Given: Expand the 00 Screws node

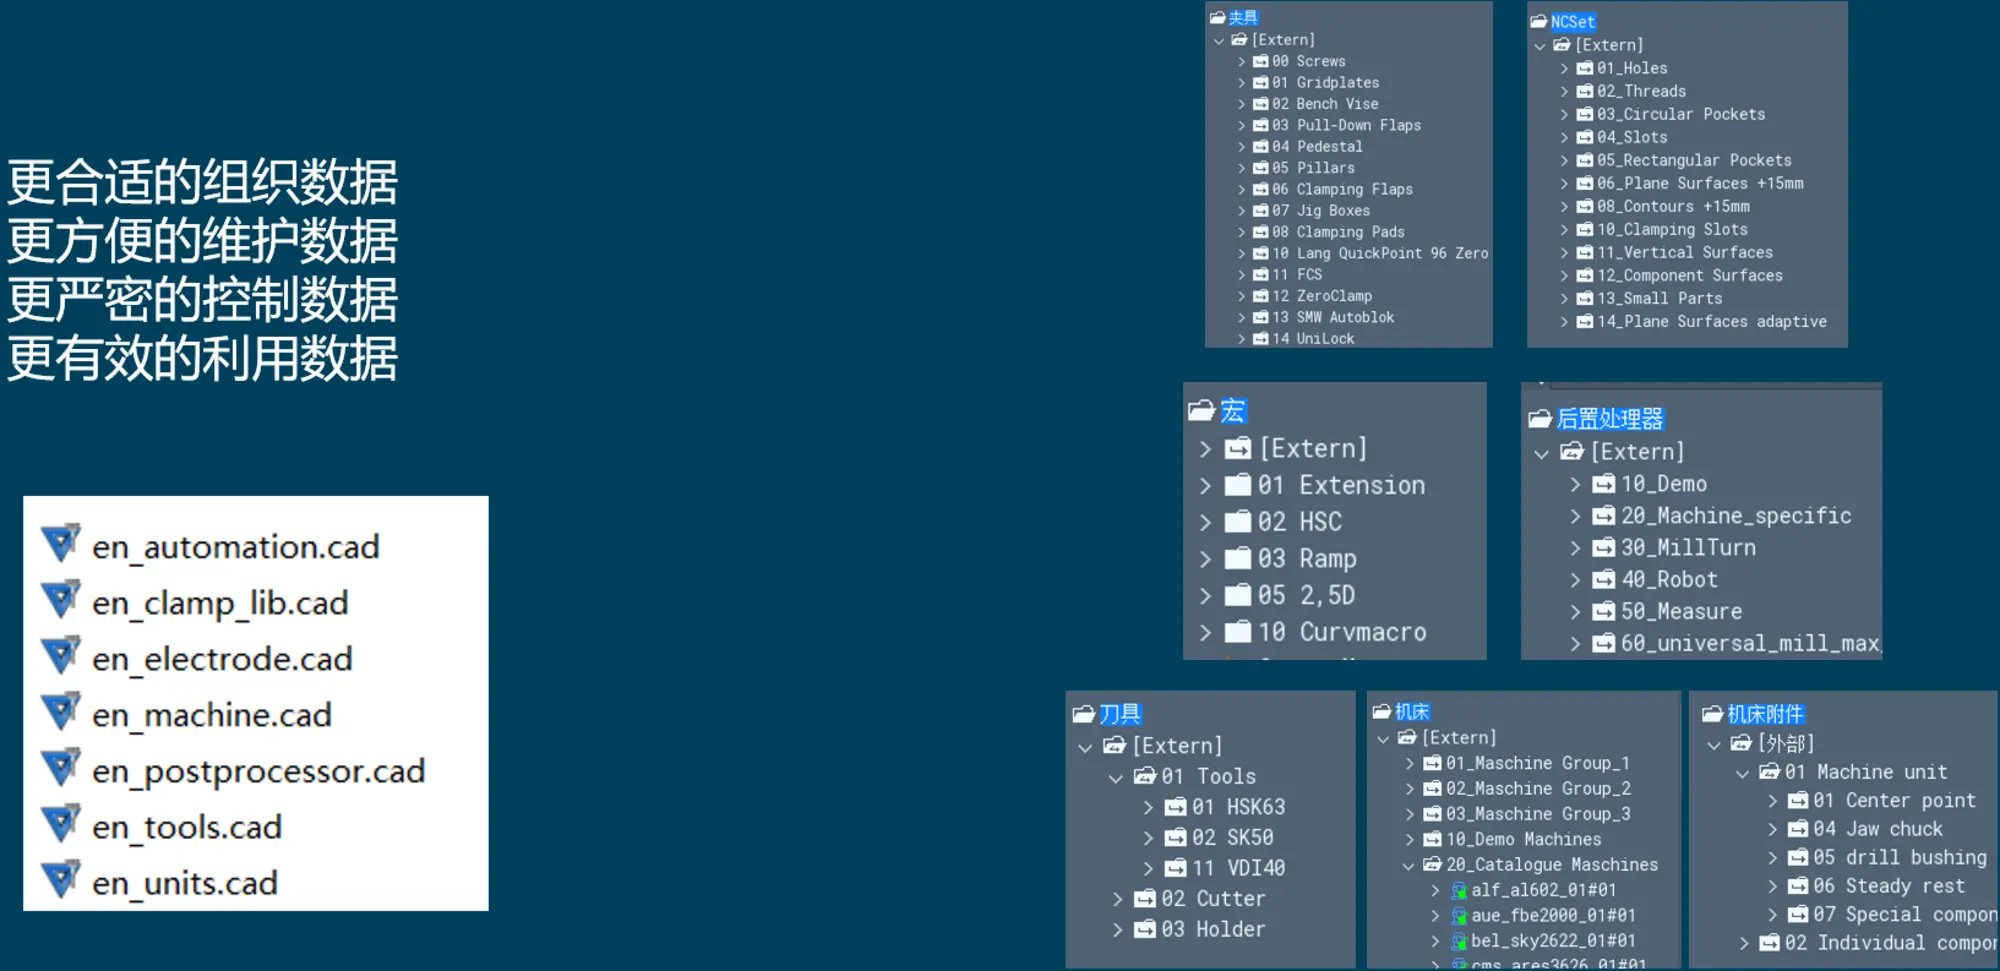Looking at the screenshot, I should tap(1242, 61).
